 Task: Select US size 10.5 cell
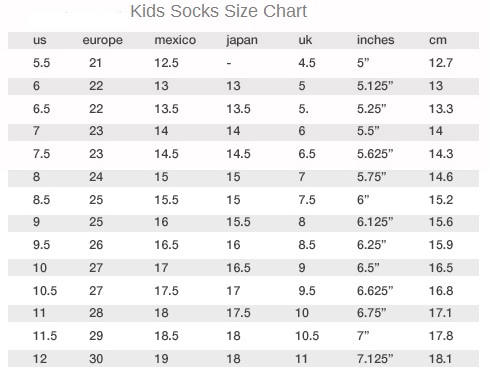click(x=45, y=291)
